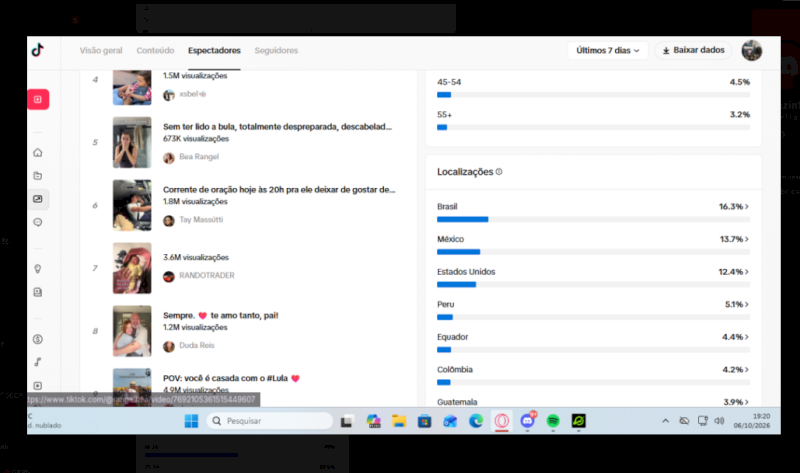The height and width of the screenshot is (473, 800).
Task: Click the thumbnail of video ranked 4
Action: [x=132, y=87]
